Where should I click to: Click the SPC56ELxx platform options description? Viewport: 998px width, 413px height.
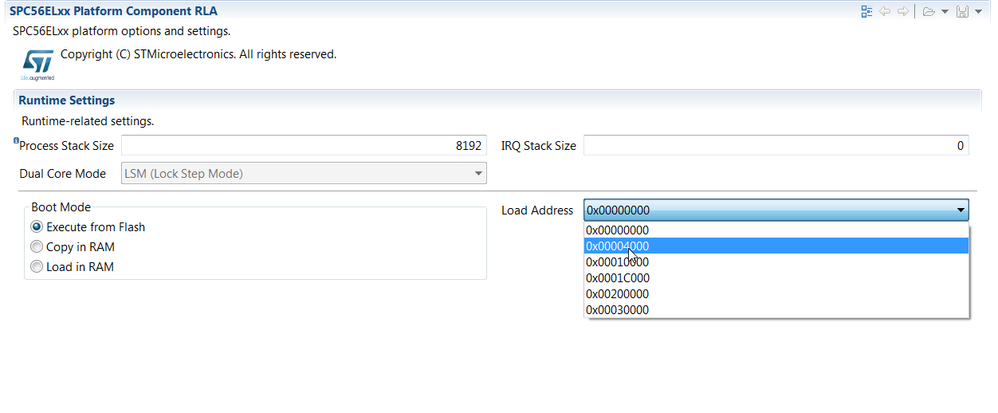122,31
